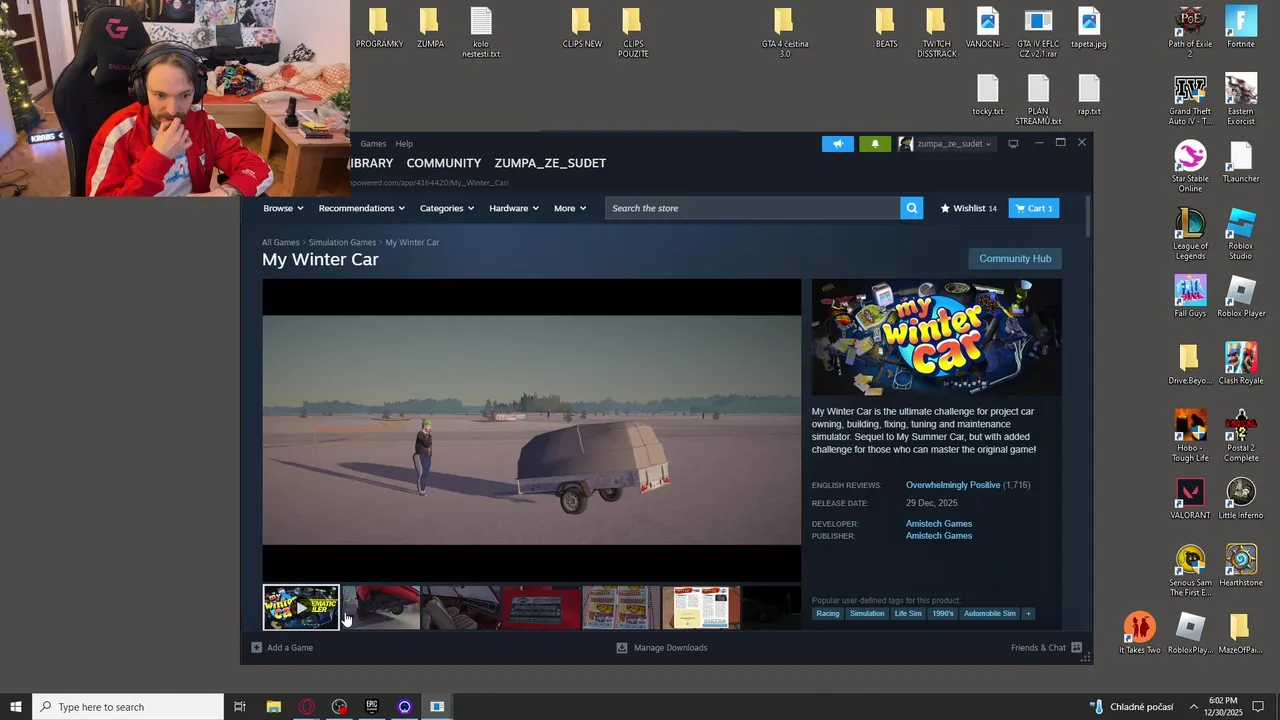Click the Overwhelmingly Positive reviews link
Viewport: 1280px width, 720px height.
pyautogui.click(x=953, y=485)
